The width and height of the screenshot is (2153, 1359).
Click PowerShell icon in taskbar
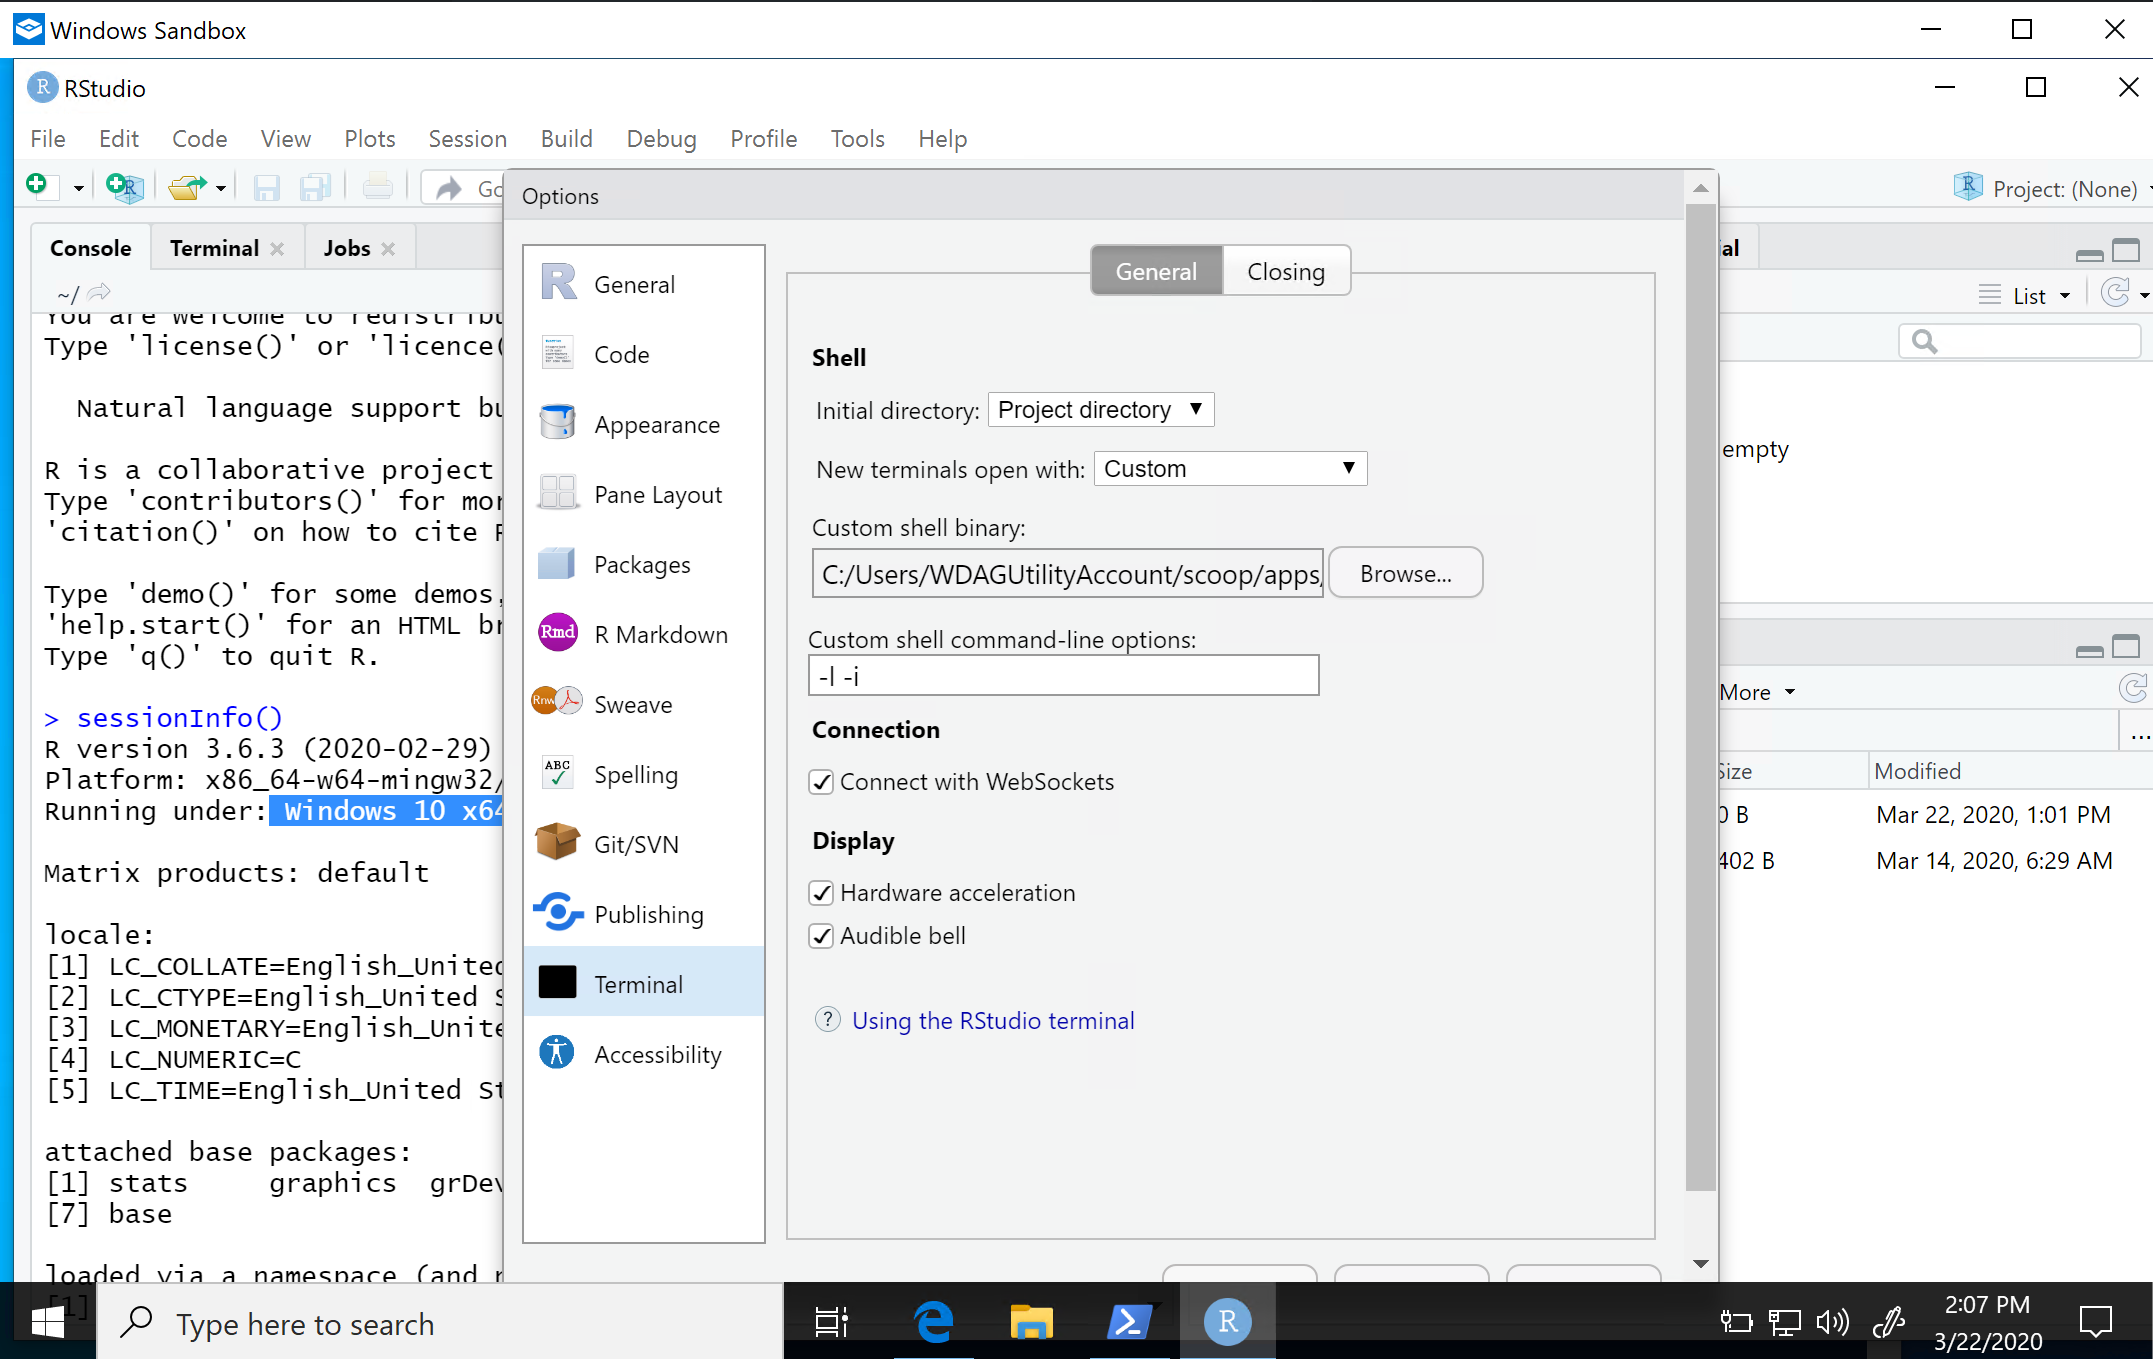click(x=1129, y=1322)
